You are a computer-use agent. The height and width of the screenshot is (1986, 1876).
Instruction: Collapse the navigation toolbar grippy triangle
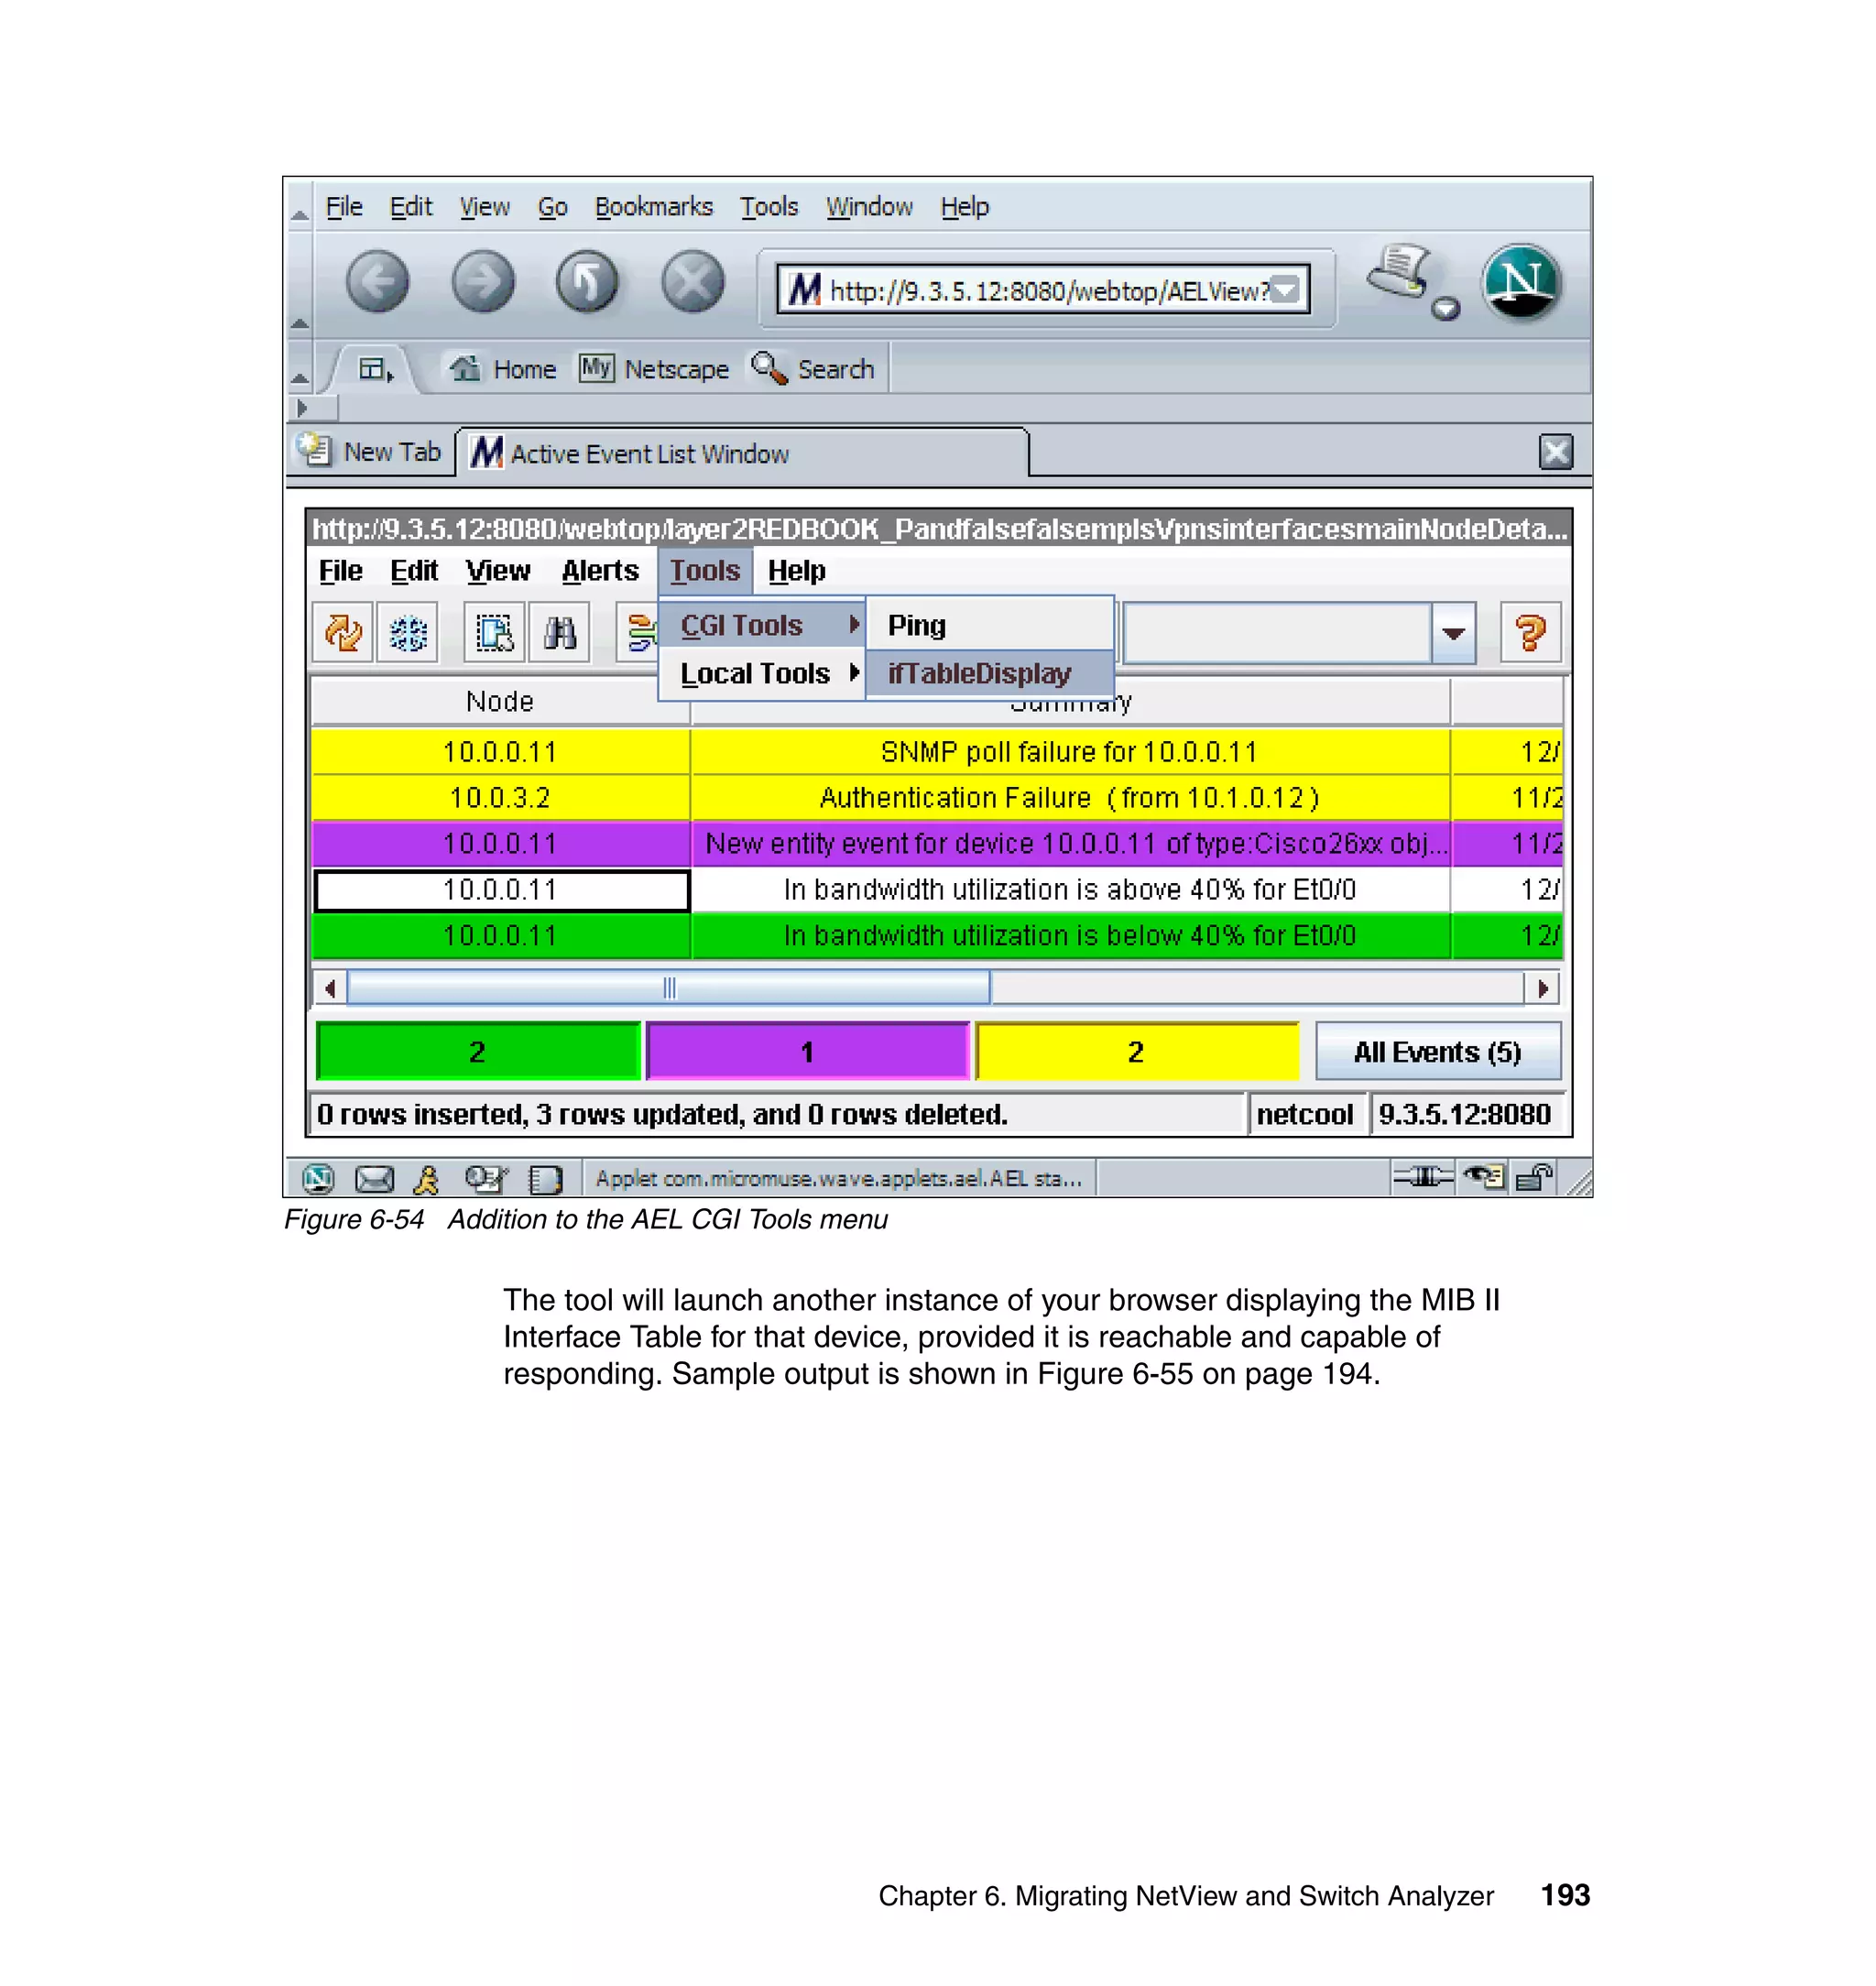(x=299, y=323)
